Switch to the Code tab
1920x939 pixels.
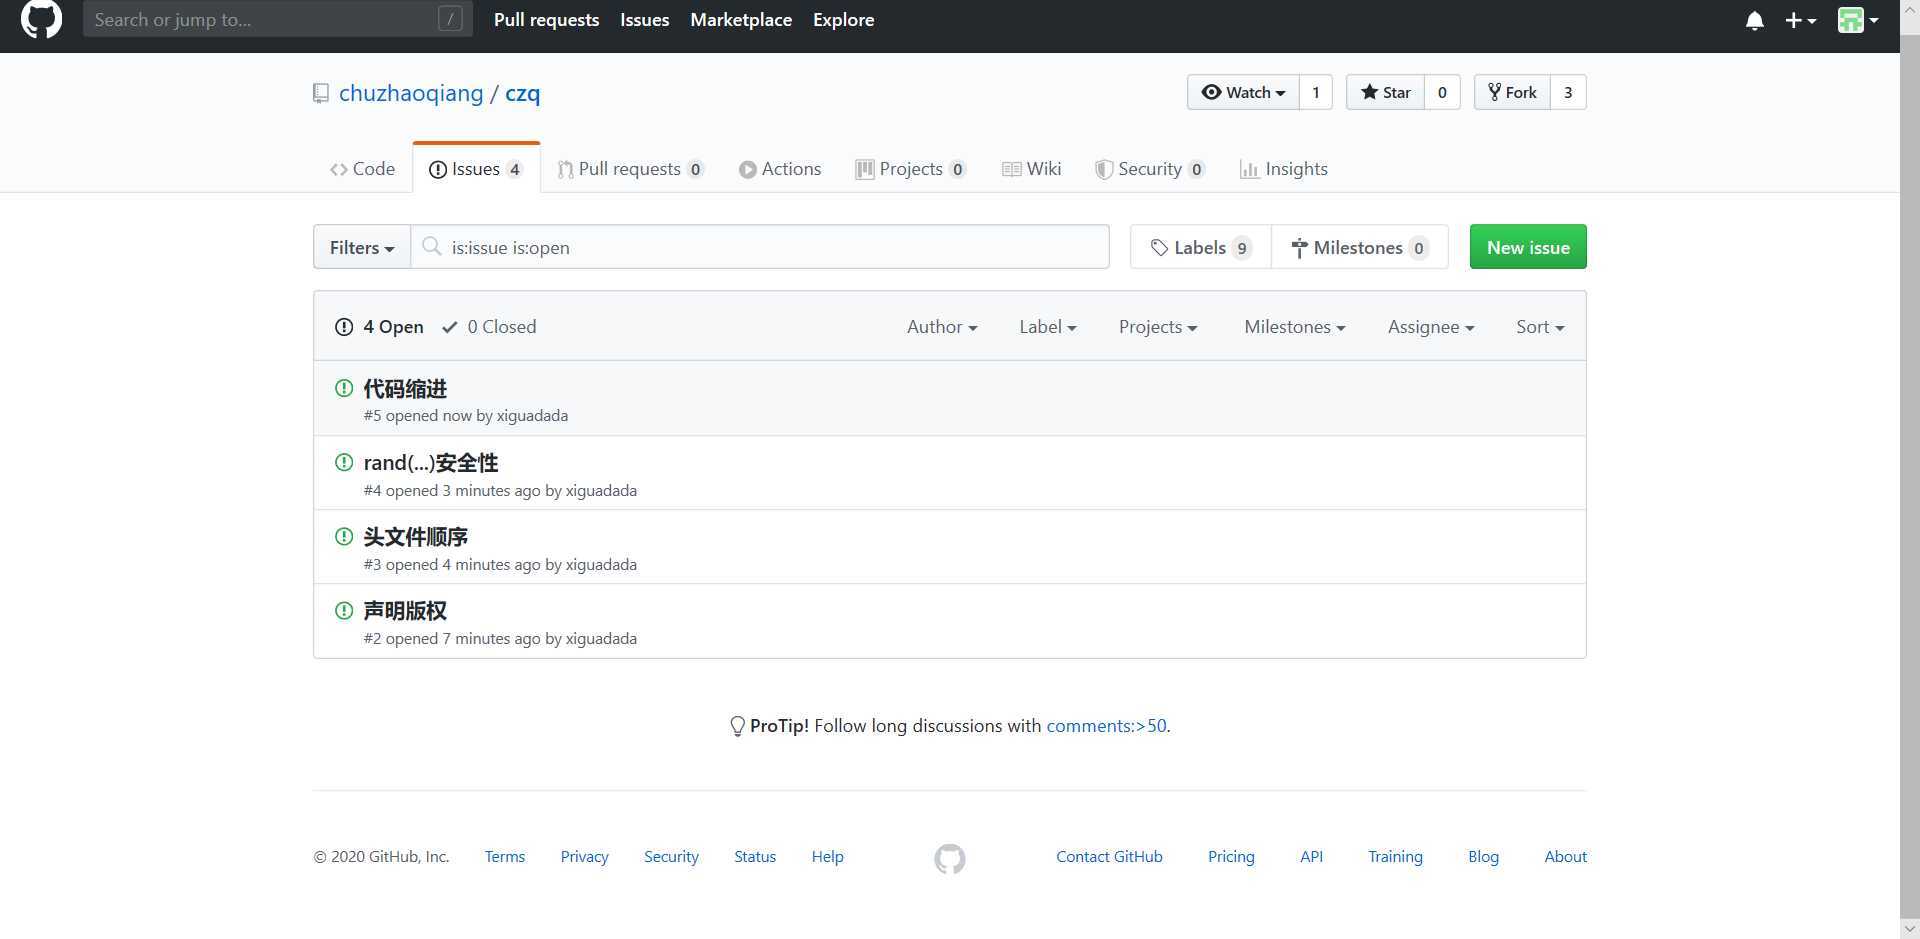tap(363, 169)
